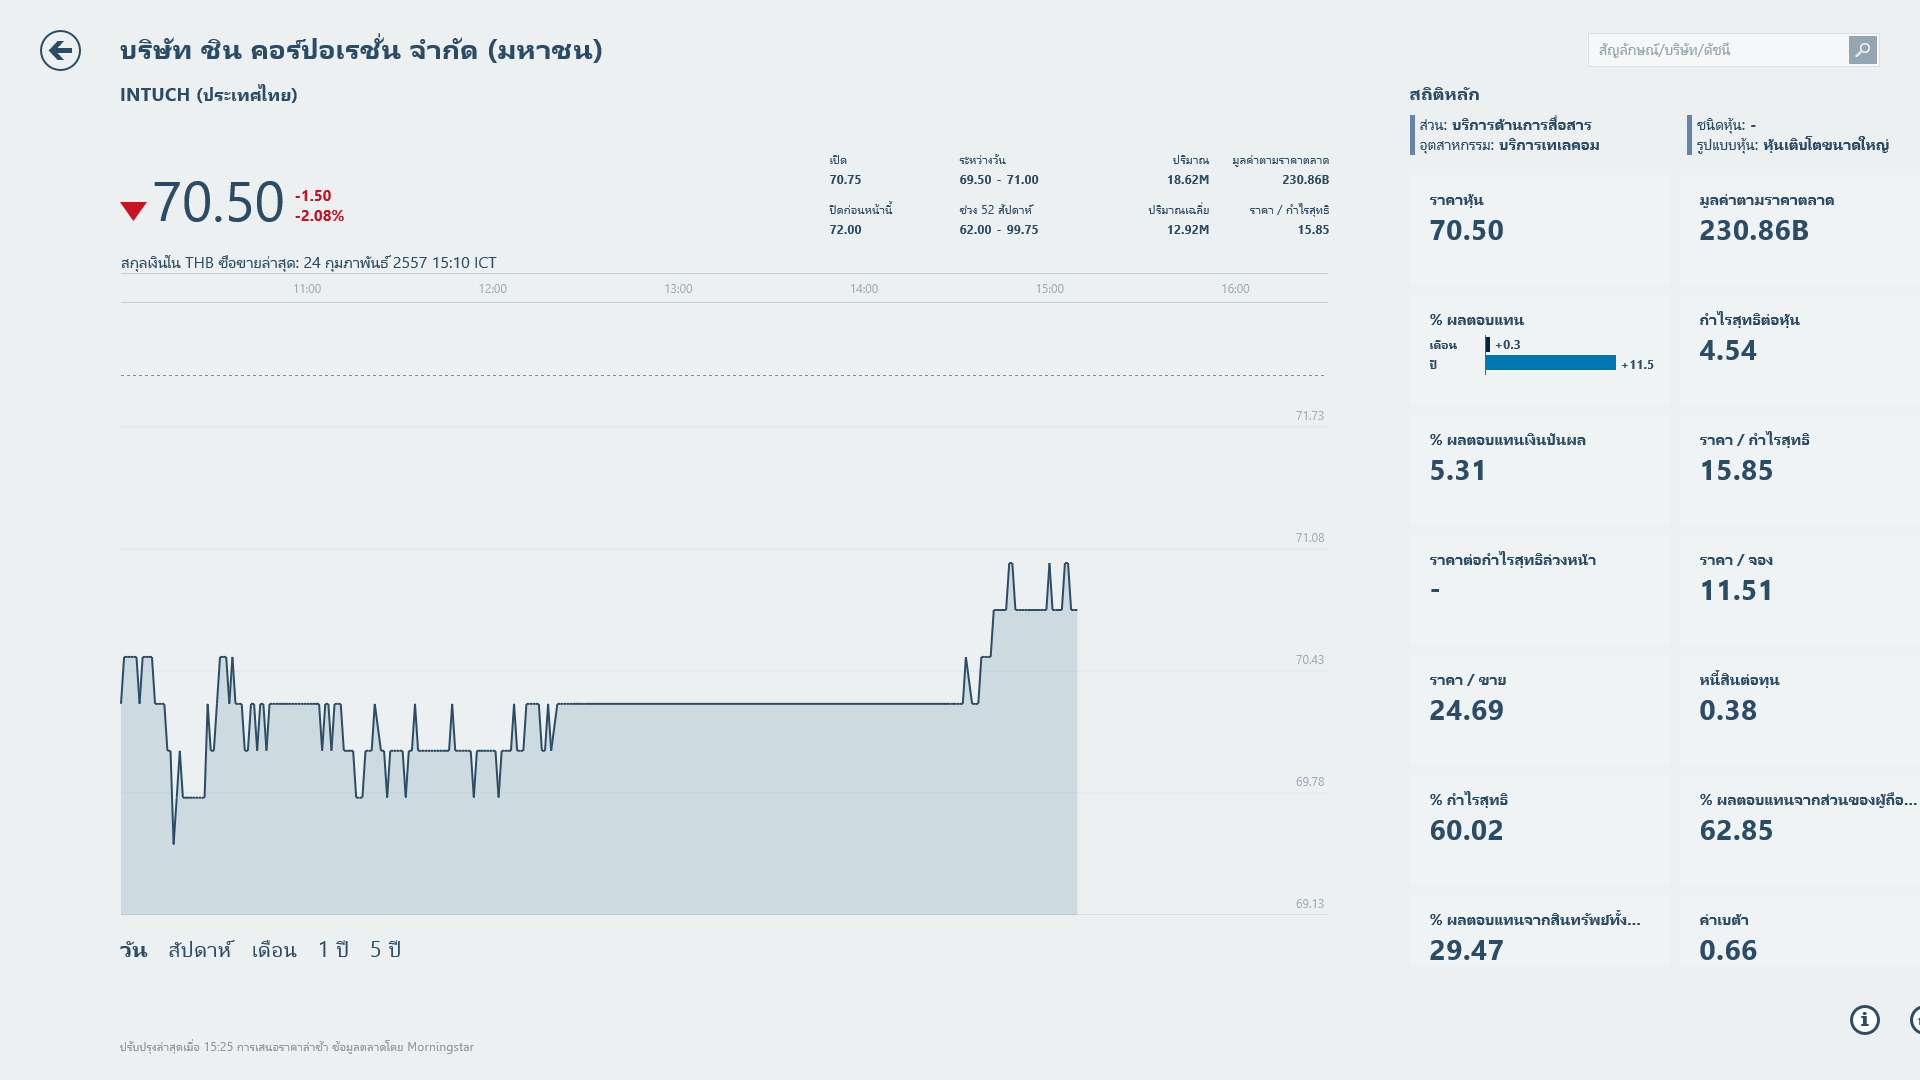The image size is (1920, 1080).
Task: Click the search magnifier icon
Action: (1862, 50)
